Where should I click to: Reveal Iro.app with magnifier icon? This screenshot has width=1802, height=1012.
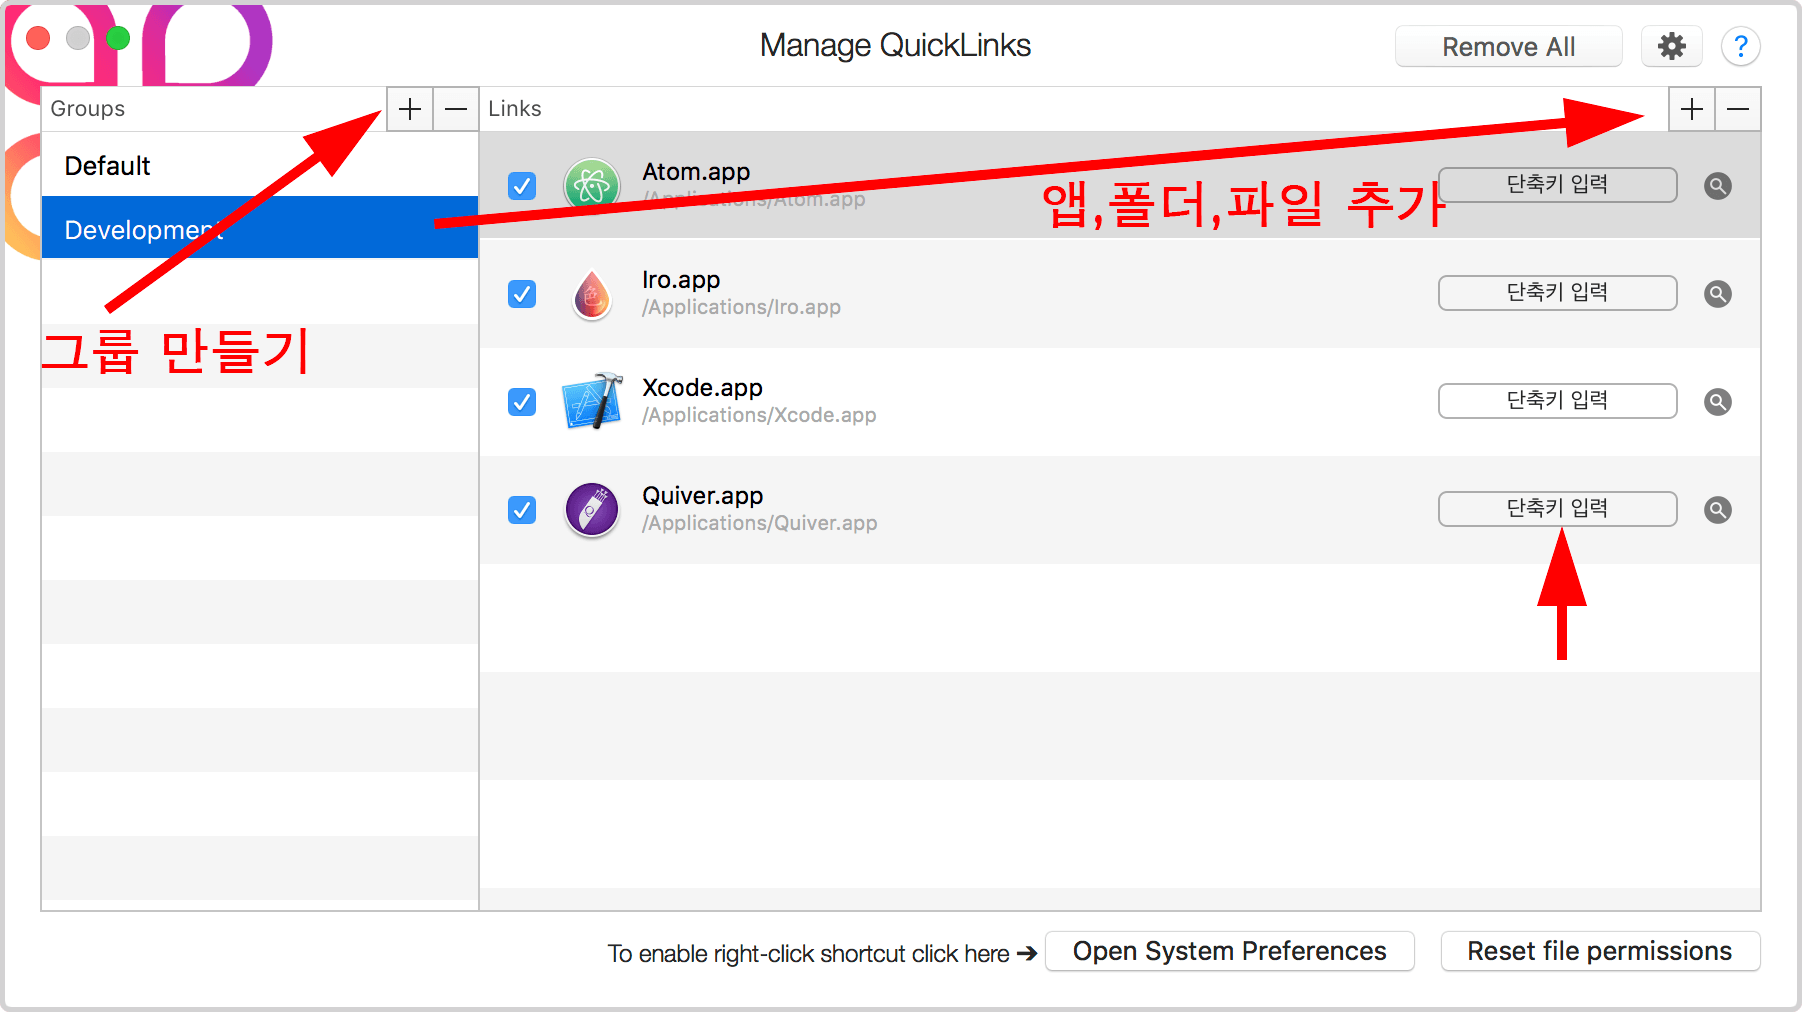coord(1718,294)
